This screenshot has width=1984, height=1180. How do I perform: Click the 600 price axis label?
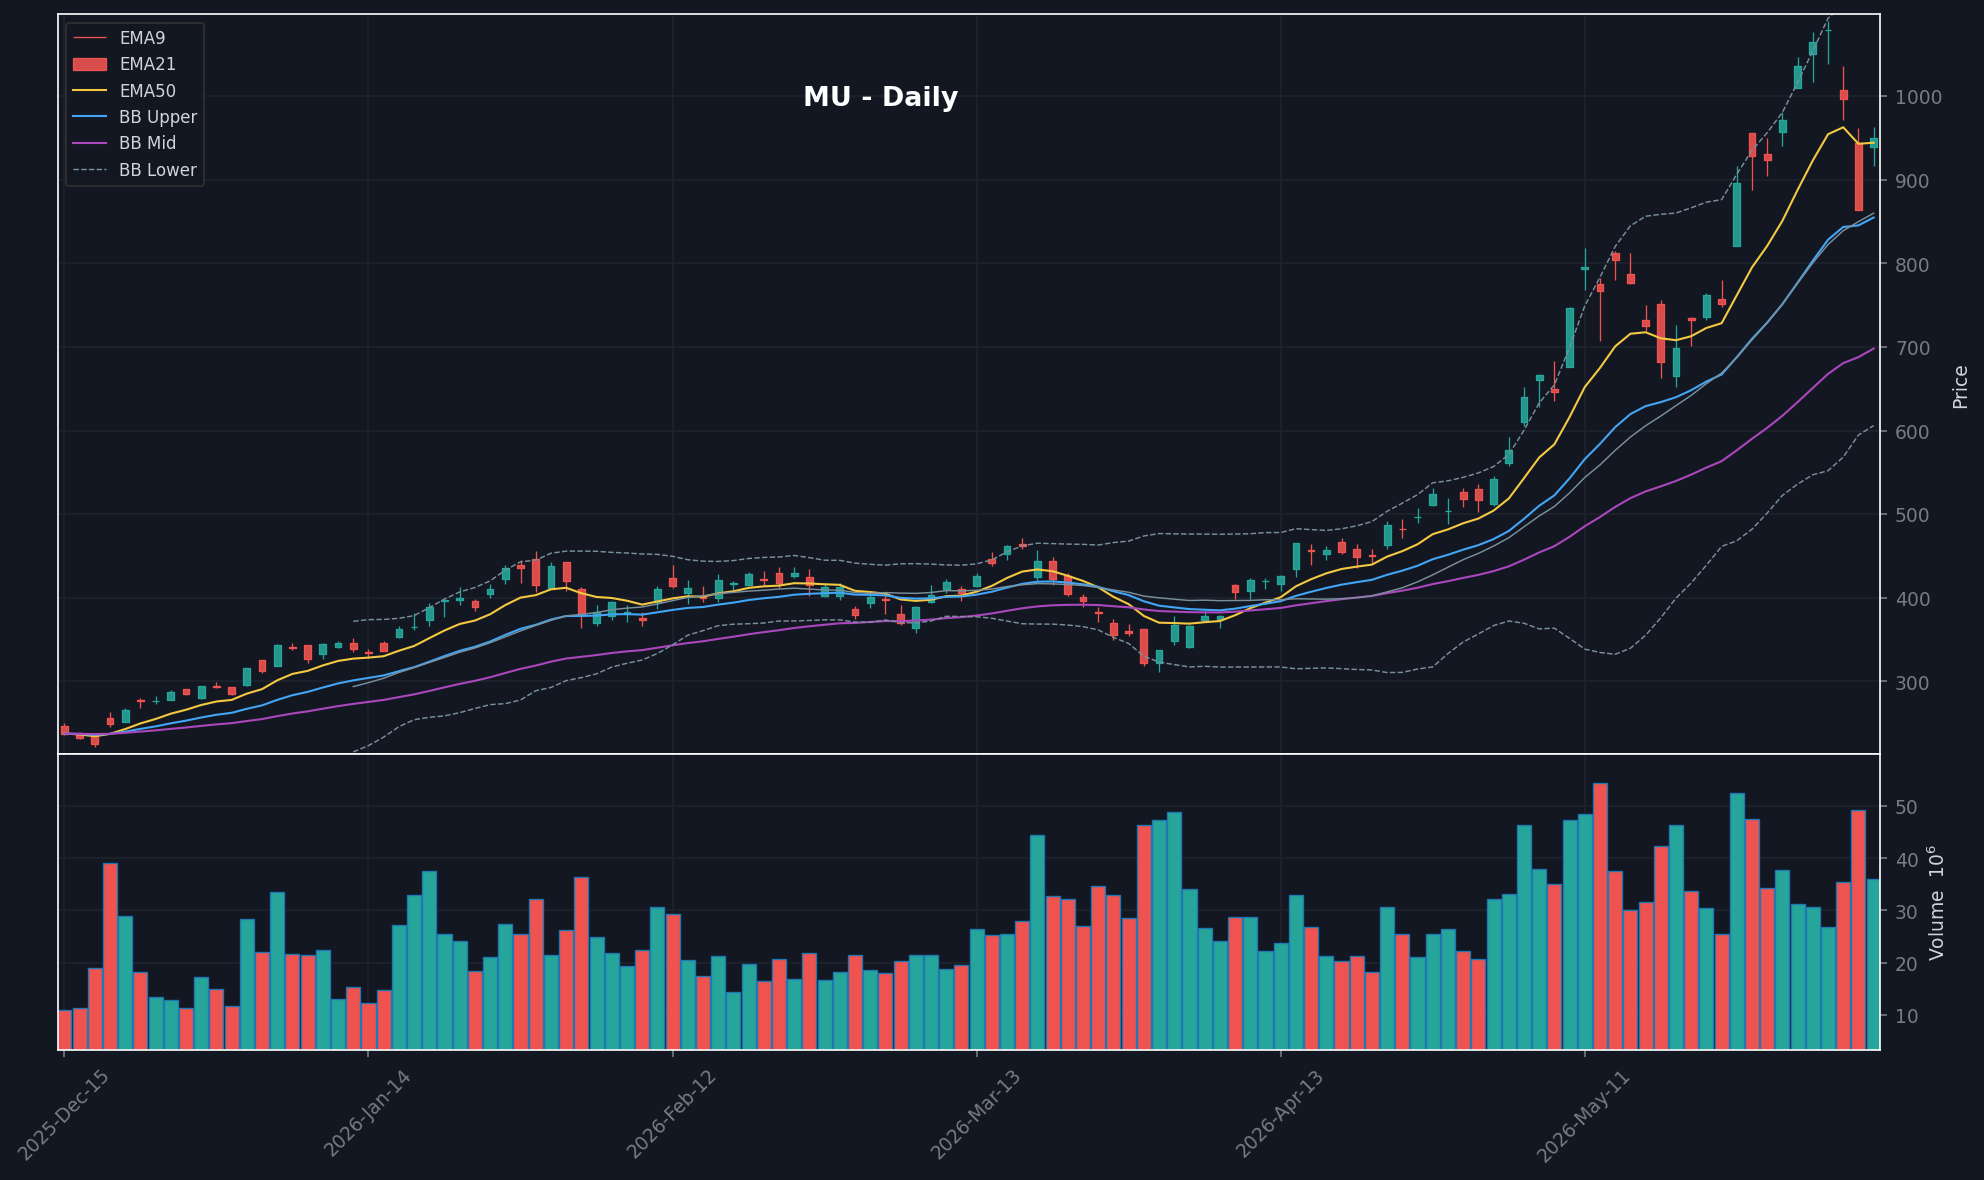click(1912, 432)
